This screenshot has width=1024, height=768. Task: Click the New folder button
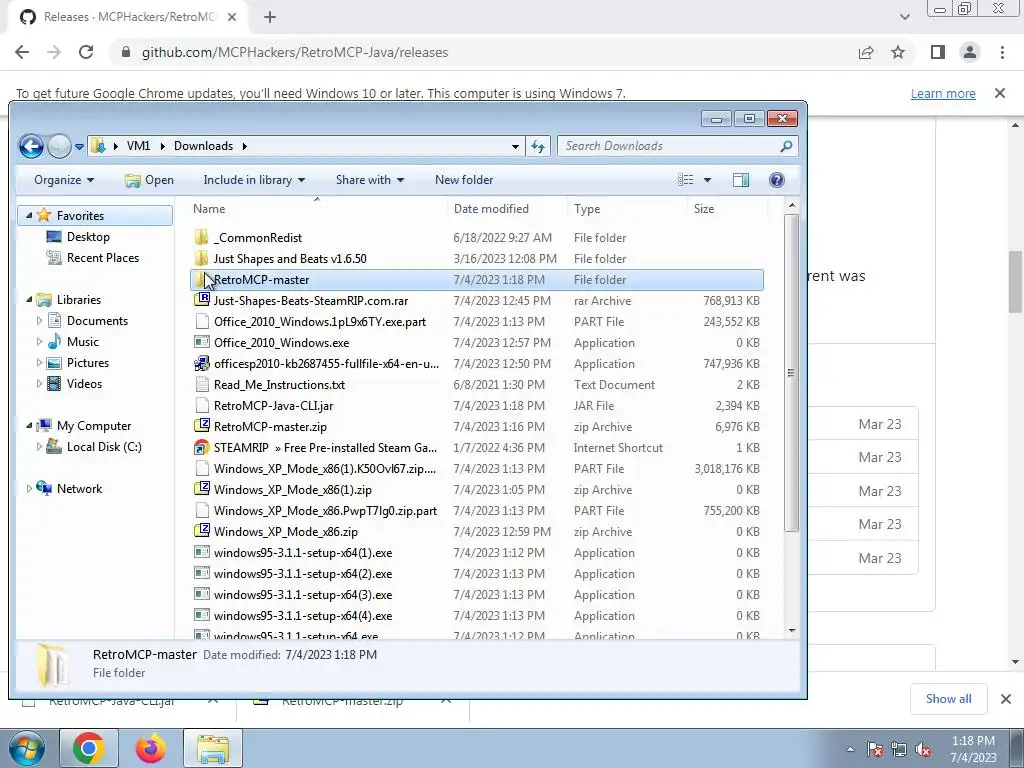tap(464, 180)
